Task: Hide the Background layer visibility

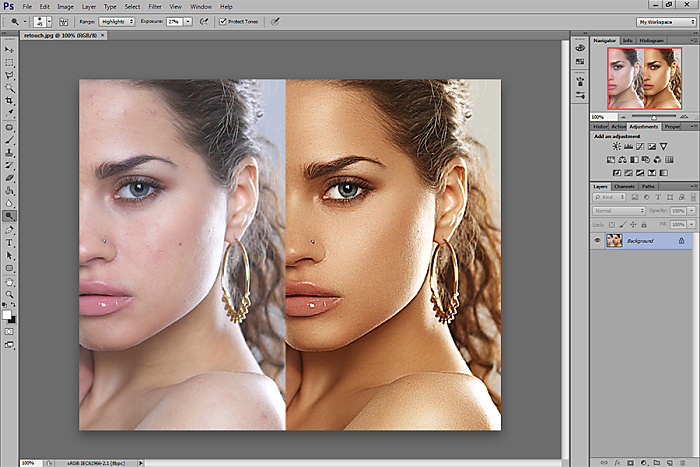Action: pos(597,241)
